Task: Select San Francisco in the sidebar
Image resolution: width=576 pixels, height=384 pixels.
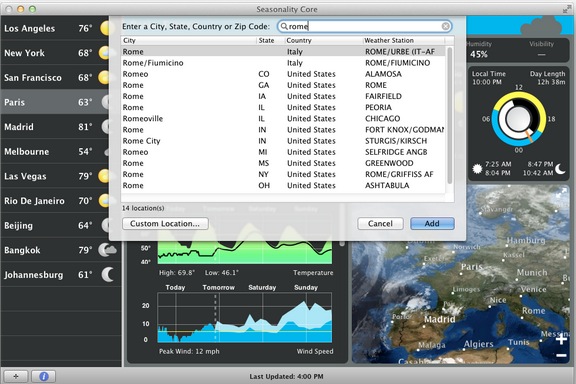Action: [55, 78]
